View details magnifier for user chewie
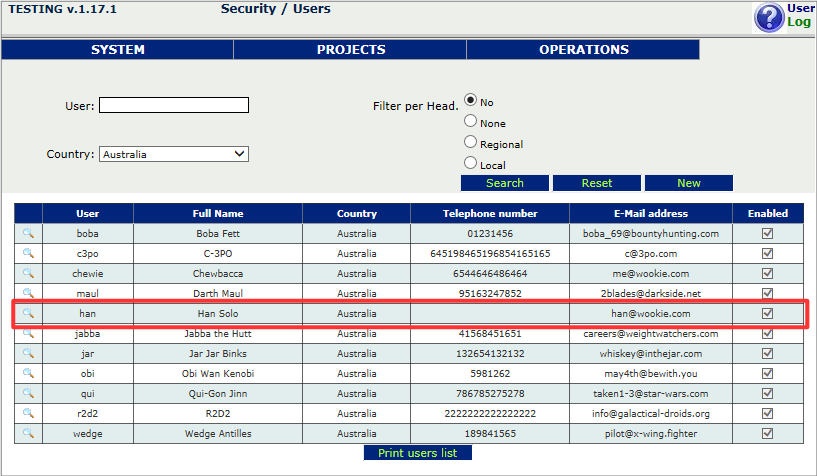The image size is (817, 476). pyautogui.click(x=28, y=273)
